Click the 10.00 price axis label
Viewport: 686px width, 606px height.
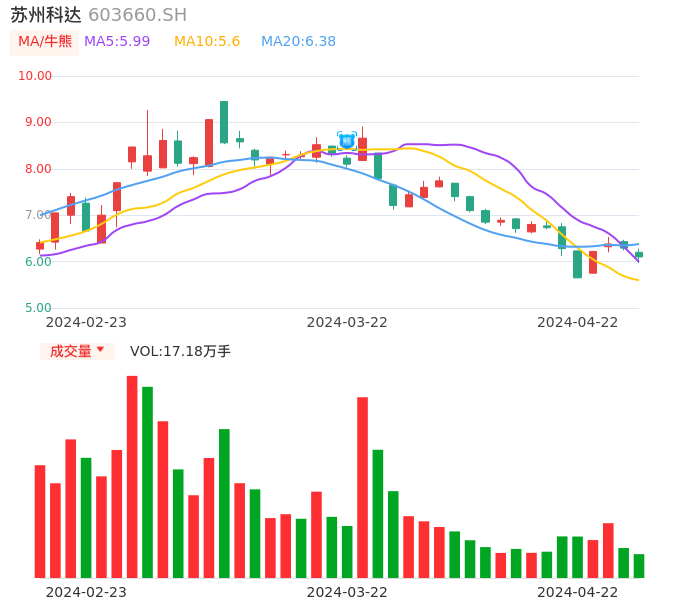(35, 76)
